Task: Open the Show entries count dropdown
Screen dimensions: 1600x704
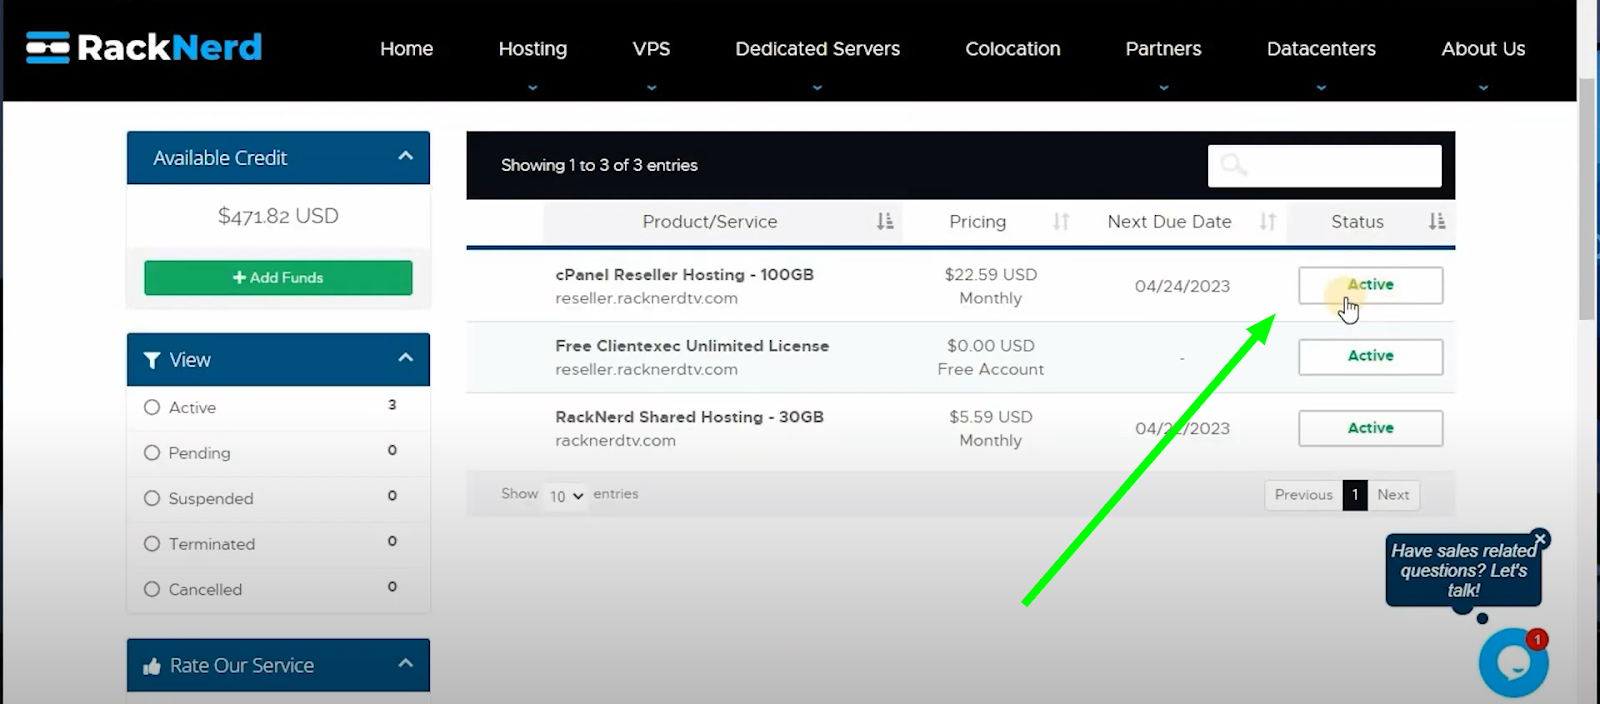Action: 566,495
